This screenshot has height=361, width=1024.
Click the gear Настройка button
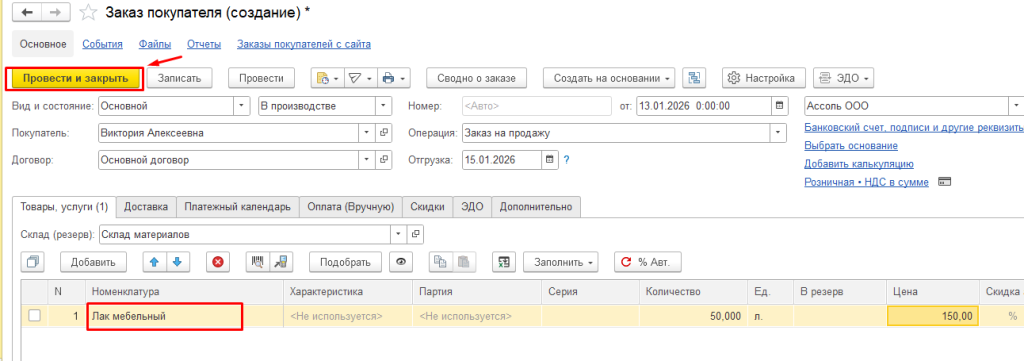pyautogui.click(x=764, y=78)
